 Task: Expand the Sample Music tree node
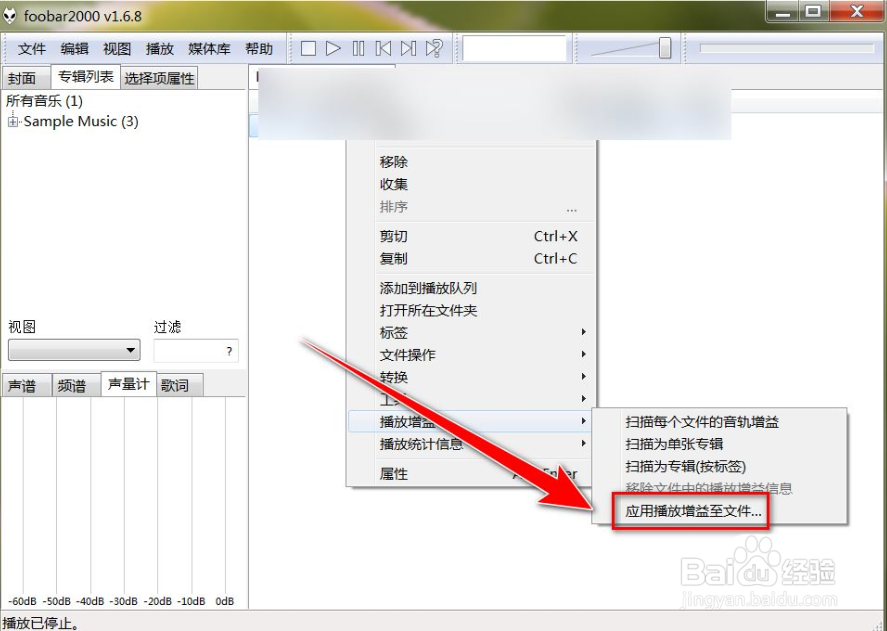pyautogui.click(x=13, y=122)
